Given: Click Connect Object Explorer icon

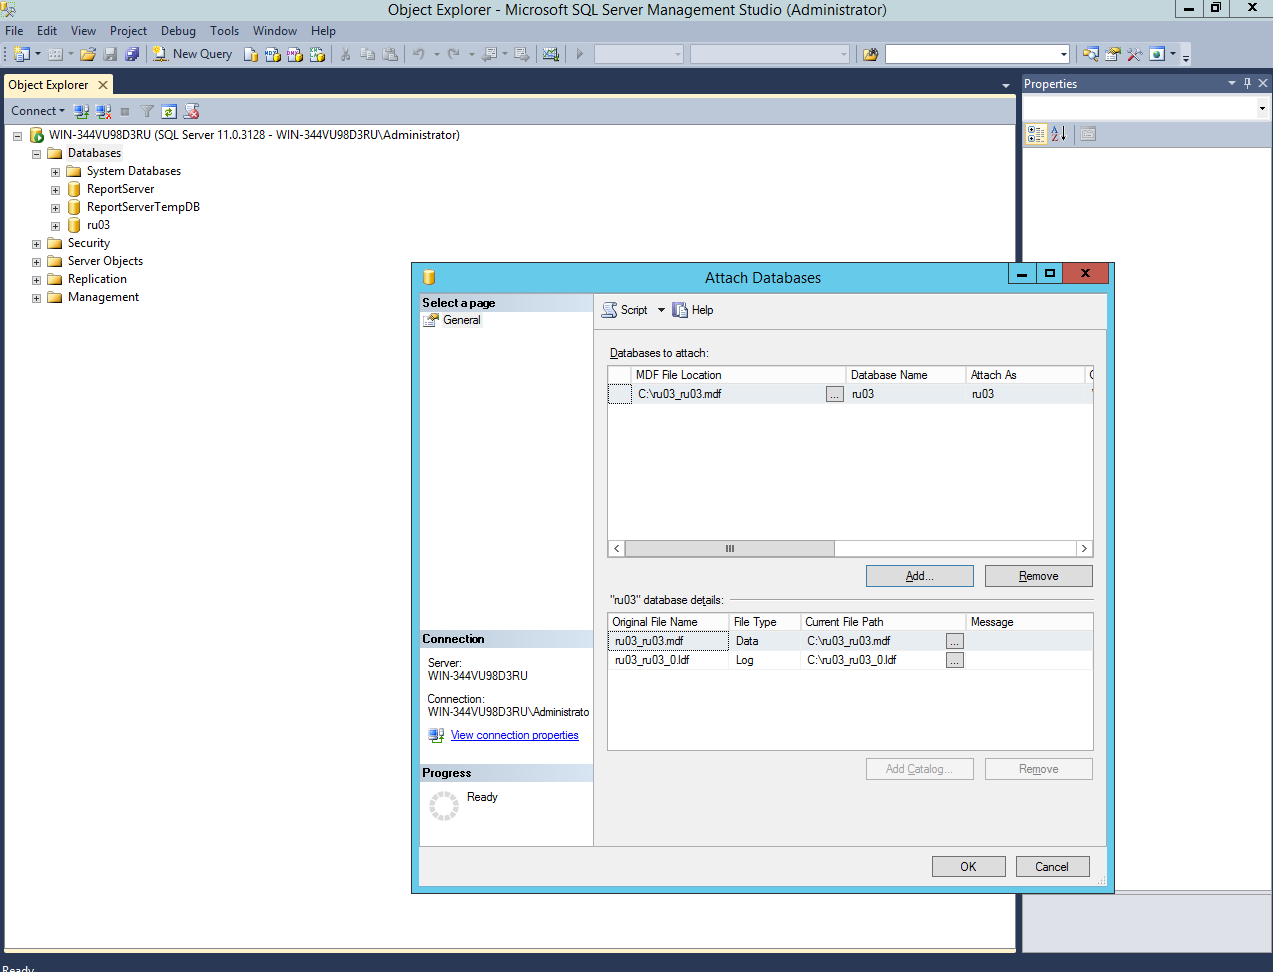Looking at the screenshot, I should coord(81,111).
